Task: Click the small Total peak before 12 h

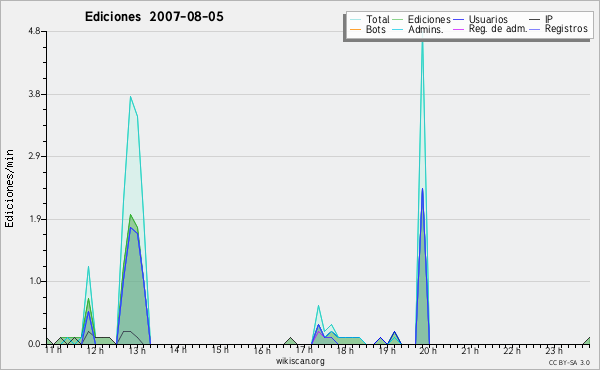Action: pyautogui.click(x=88, y=267)
